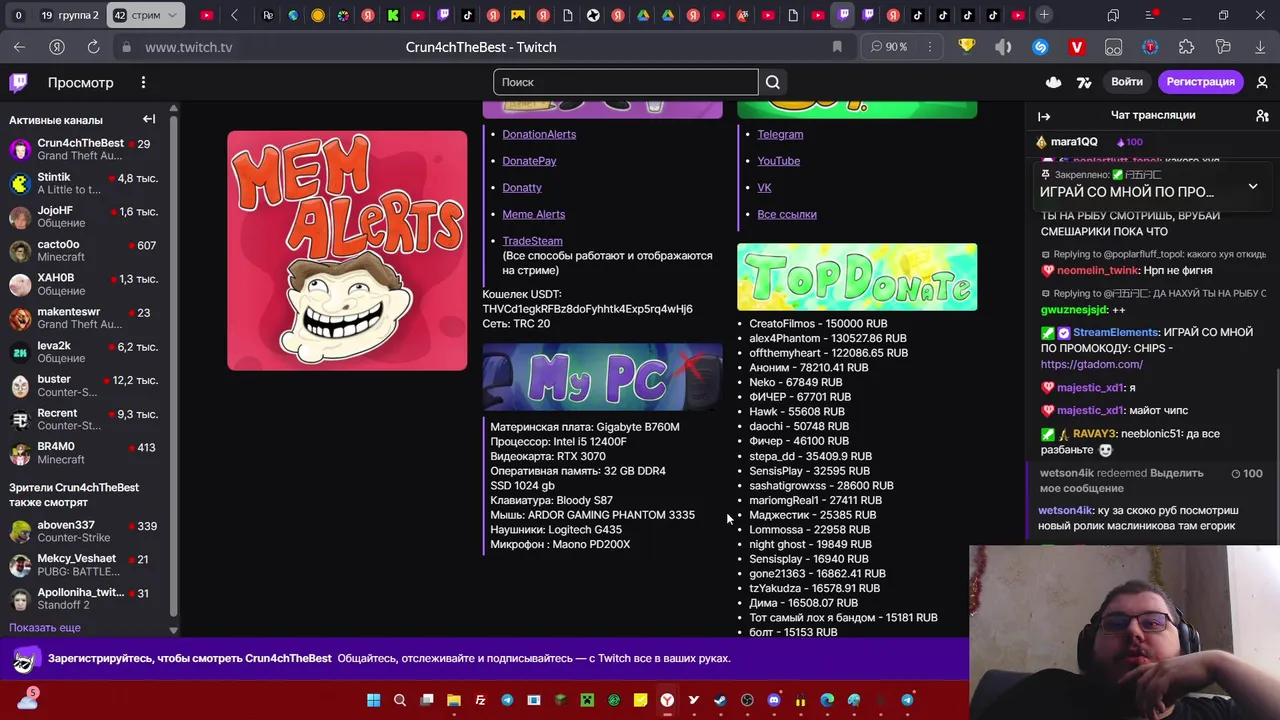
Task: Collapse the chat panel with arrow icon
Action: pos(1044,116)
